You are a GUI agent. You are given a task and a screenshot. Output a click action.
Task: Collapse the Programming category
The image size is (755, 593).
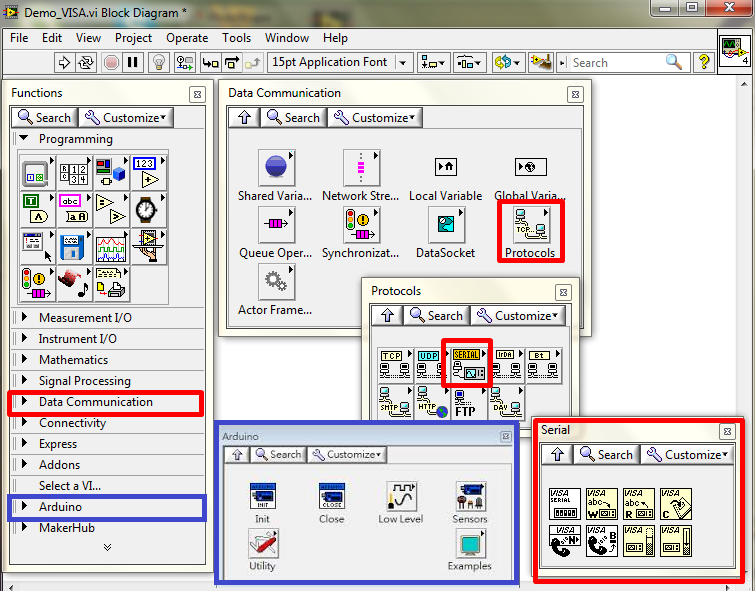24,139
